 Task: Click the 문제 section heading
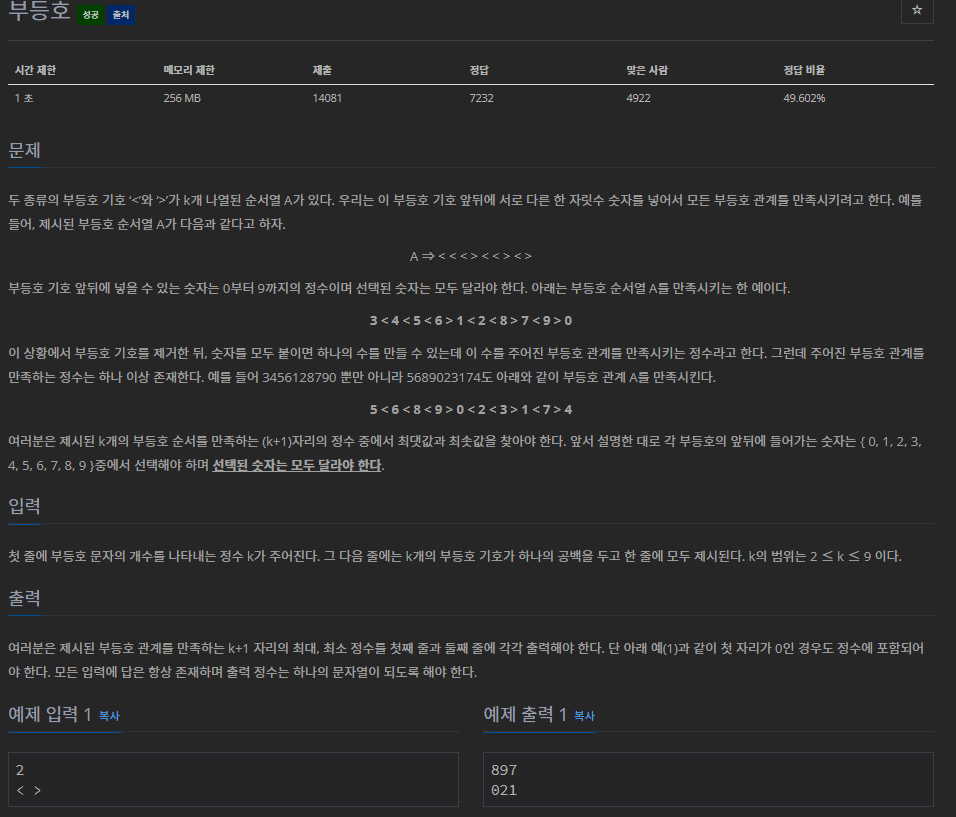(x=24, y=150)
